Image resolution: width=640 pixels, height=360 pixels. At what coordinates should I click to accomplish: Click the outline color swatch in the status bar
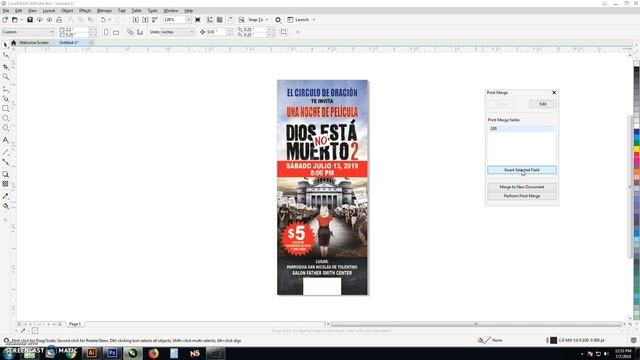[x=553, y=340]
